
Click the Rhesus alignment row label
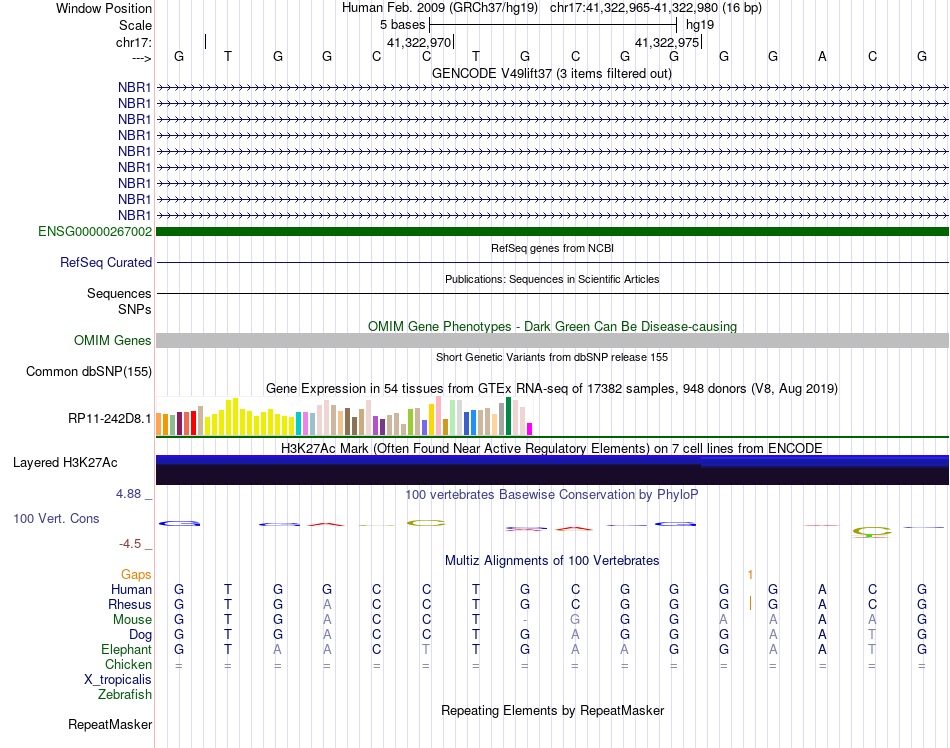(x=130, y=604)
